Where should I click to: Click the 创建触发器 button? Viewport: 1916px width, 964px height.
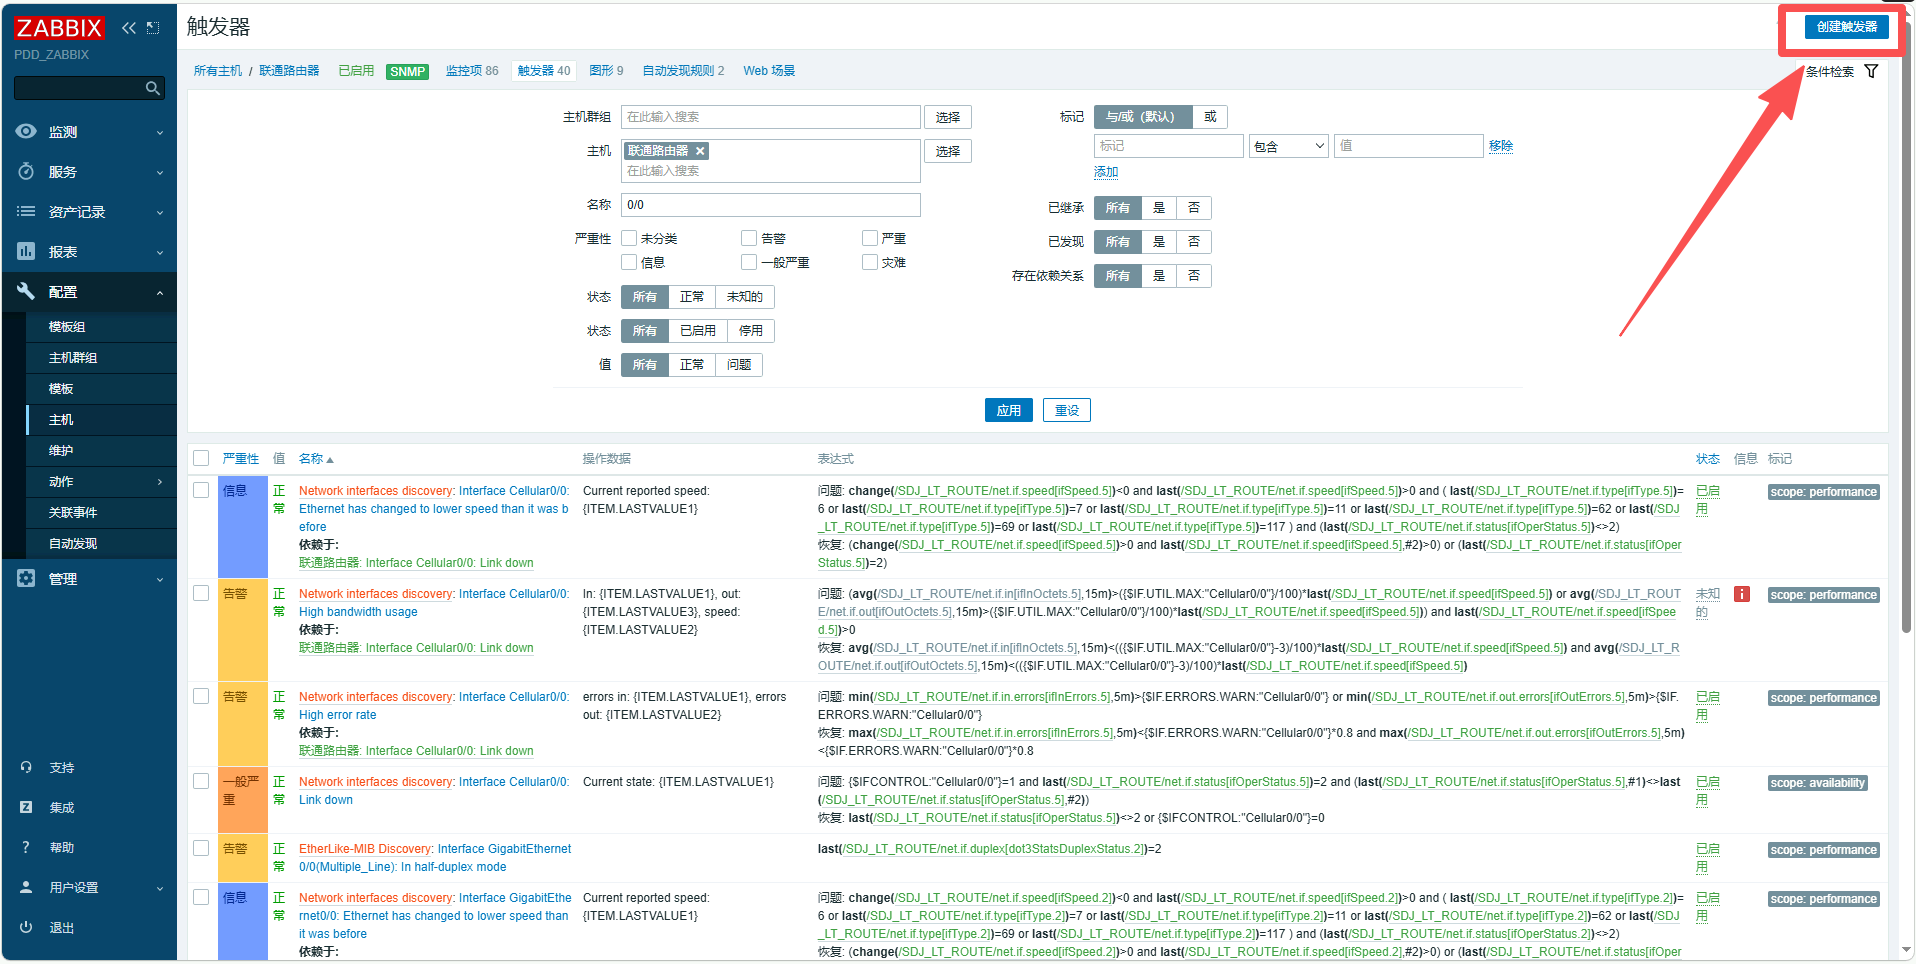[x=1846, y=27]
